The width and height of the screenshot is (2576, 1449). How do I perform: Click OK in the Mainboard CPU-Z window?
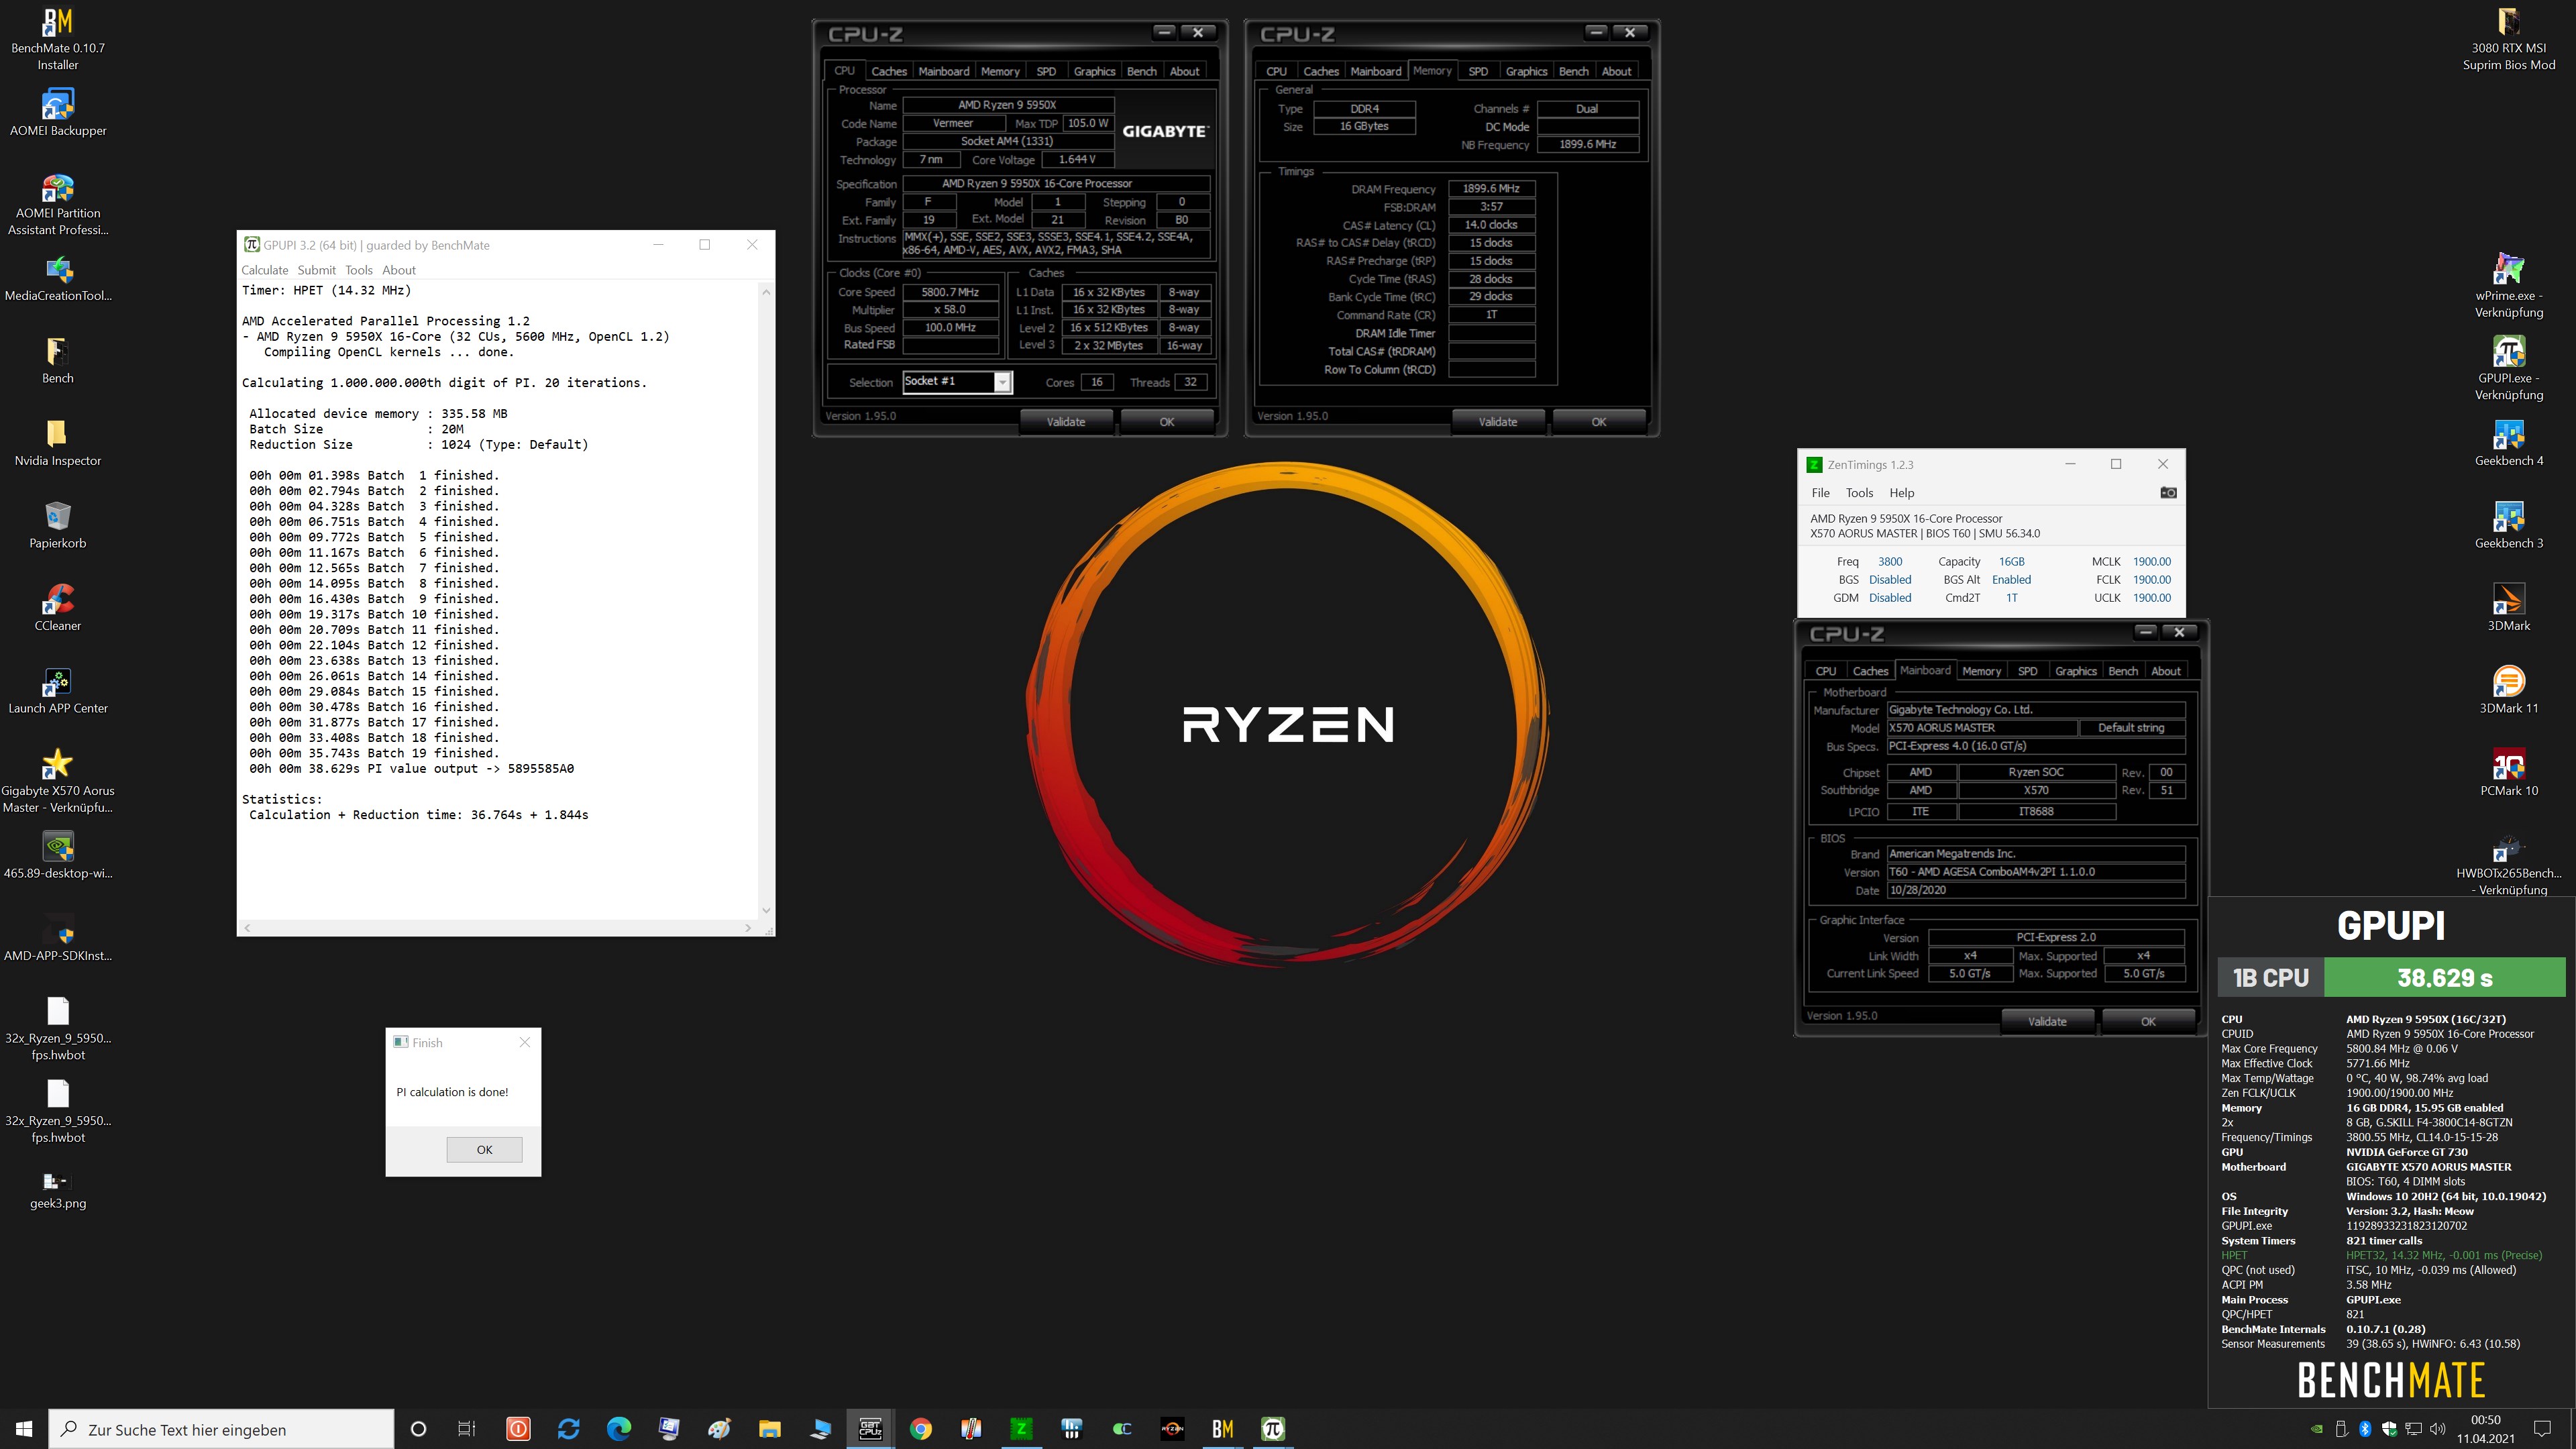pos(2147,1021)
